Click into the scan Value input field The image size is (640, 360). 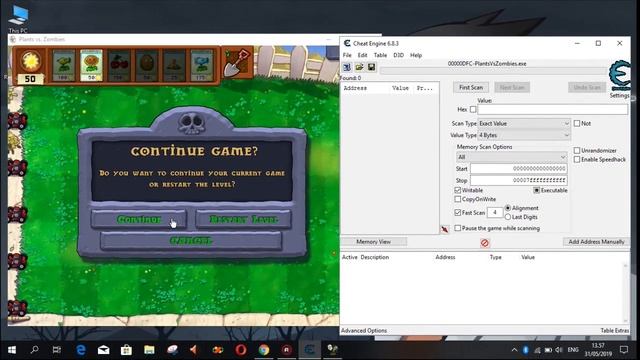coord(553,109)
